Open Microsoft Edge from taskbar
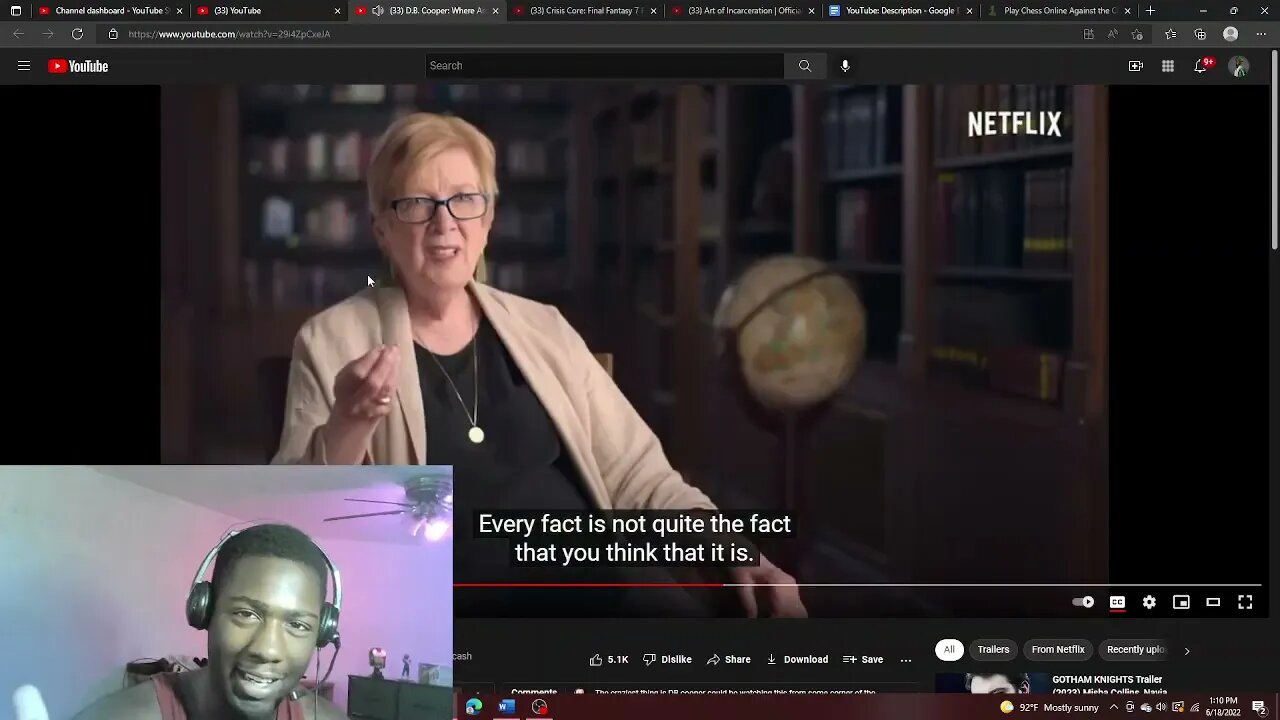This screenshot has width=1280, height=720. pyautogui.click(x=473, y=707)
